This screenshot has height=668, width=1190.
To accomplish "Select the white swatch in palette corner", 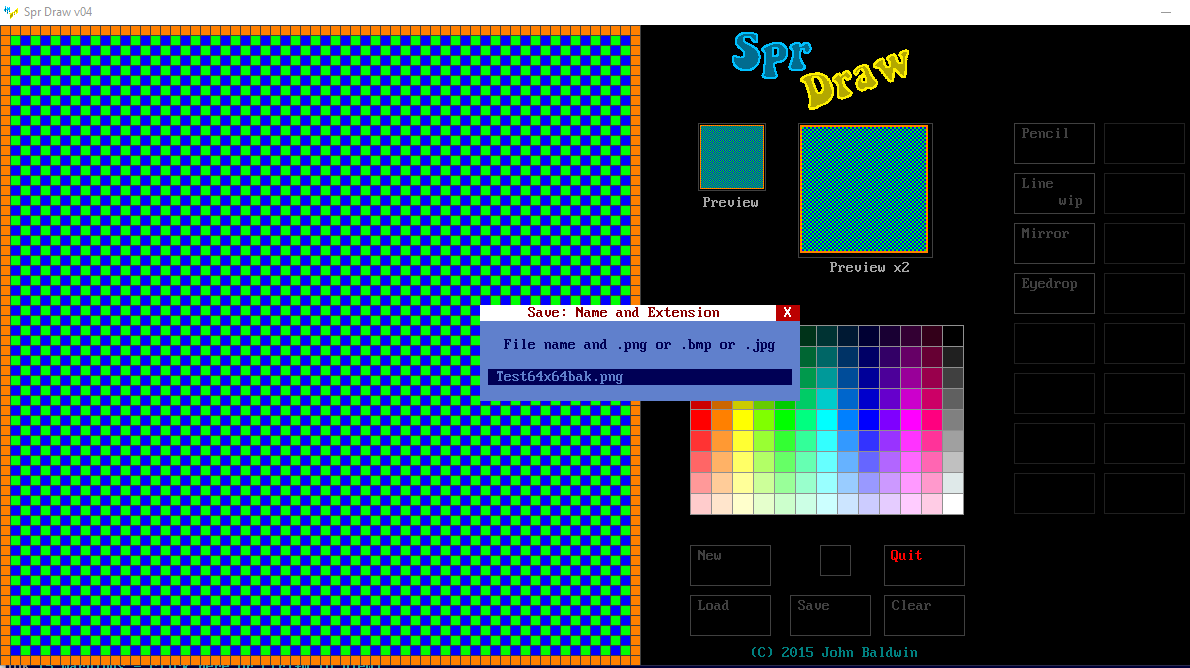I will pos(952,504).
